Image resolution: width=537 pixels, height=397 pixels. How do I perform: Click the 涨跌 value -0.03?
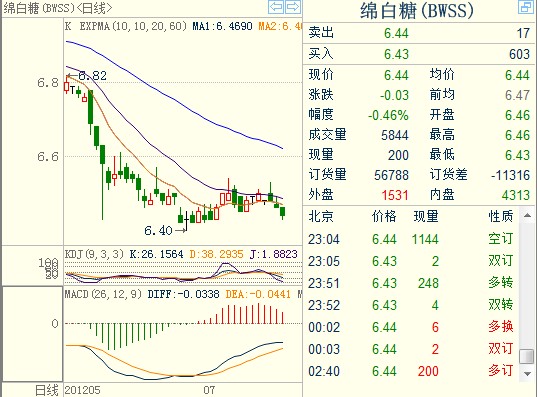coord(394,95)
